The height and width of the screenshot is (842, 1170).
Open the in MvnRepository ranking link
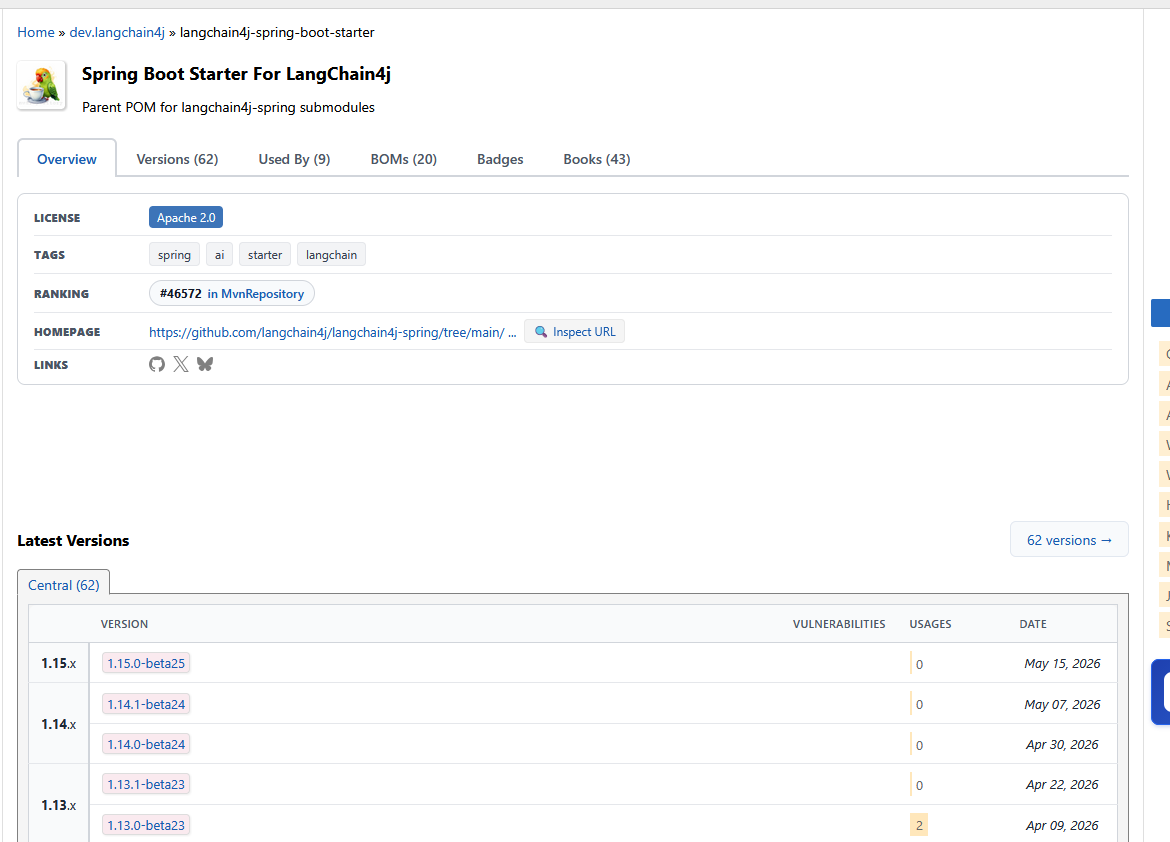pos(256,293)
